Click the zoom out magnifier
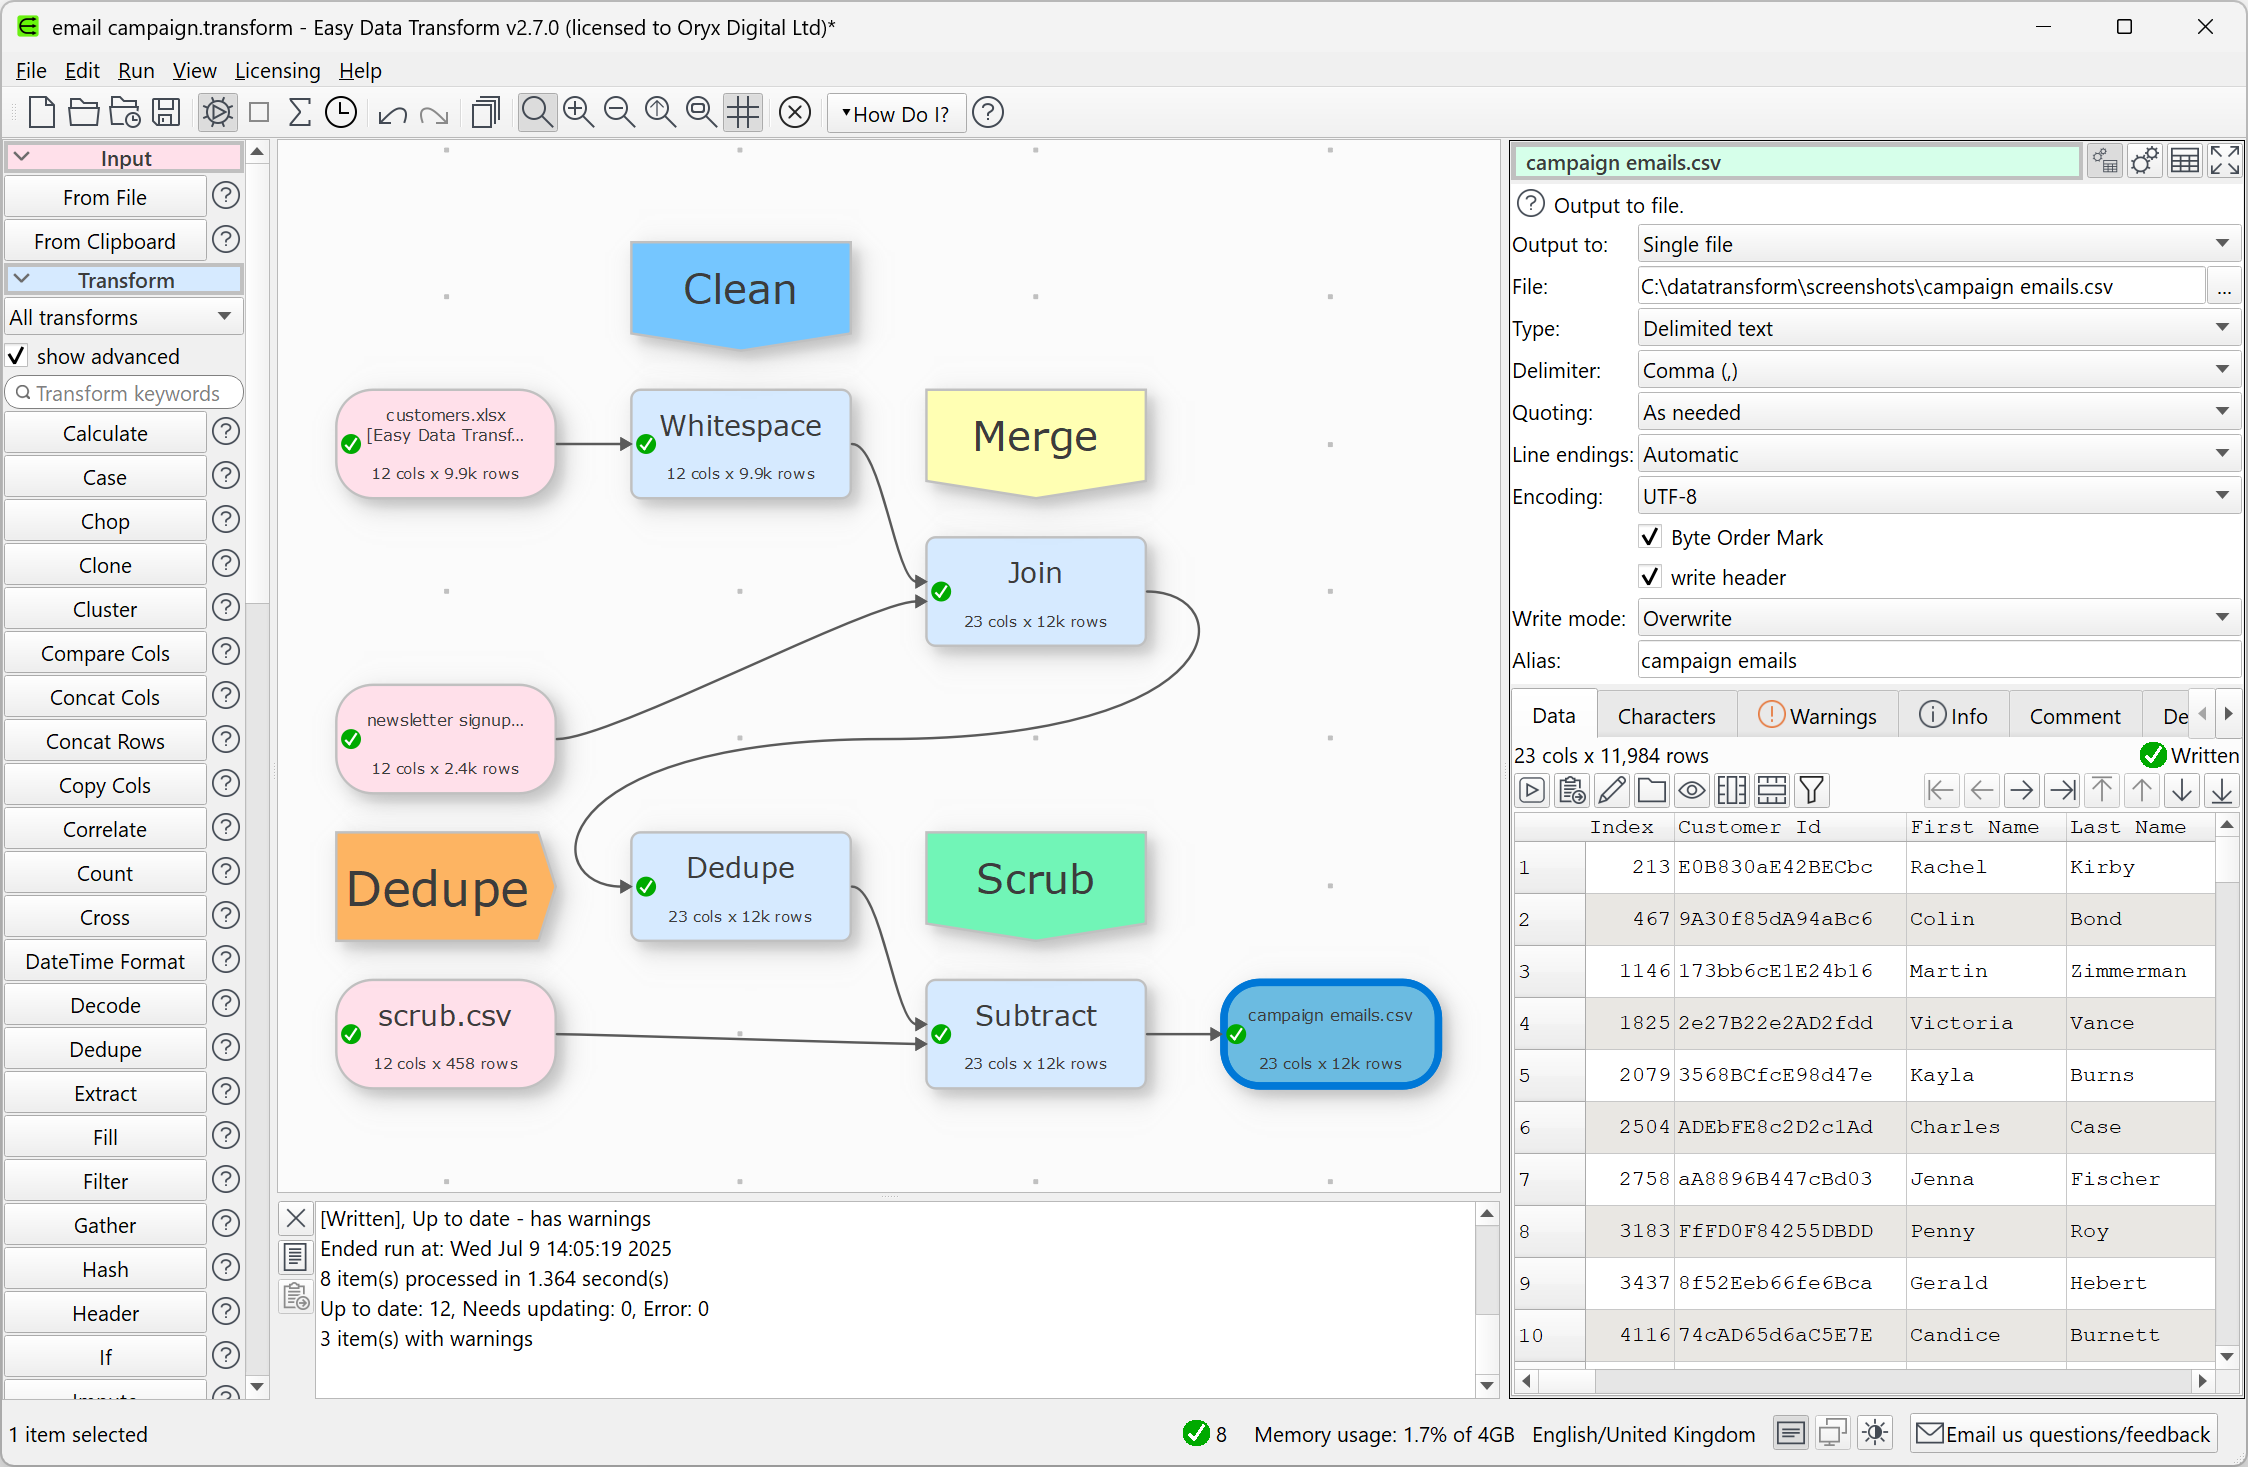Screen dimensions: 2248x1467 (620, 113)
